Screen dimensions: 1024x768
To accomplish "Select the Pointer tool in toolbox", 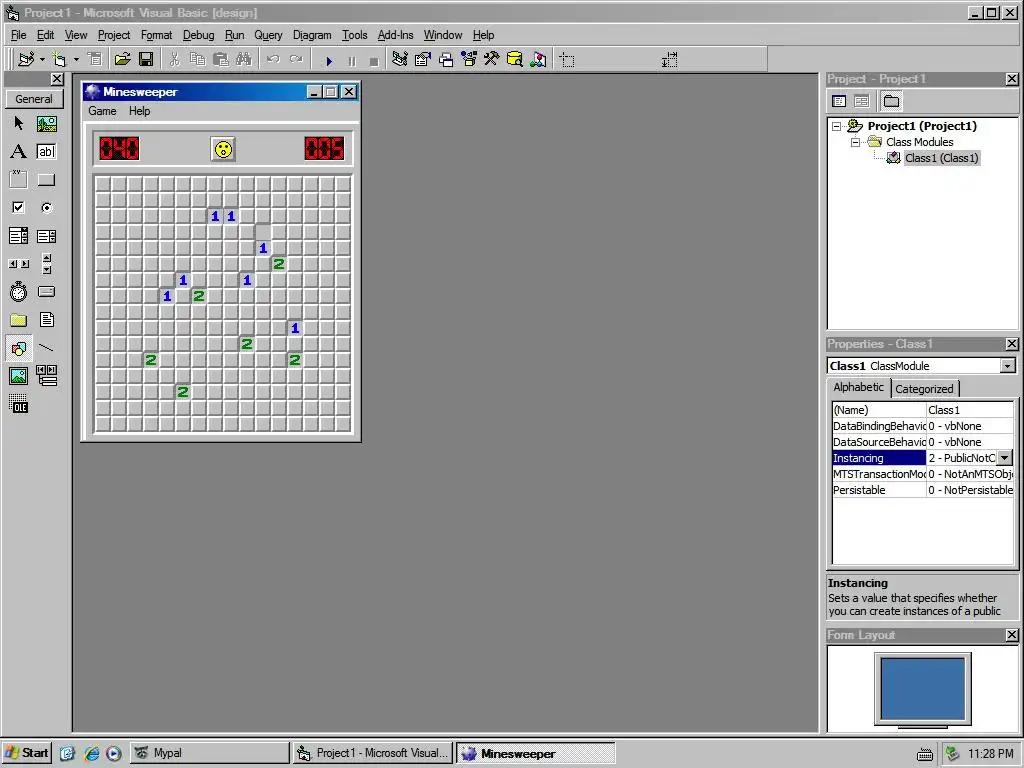I will (x=18, y=123).
